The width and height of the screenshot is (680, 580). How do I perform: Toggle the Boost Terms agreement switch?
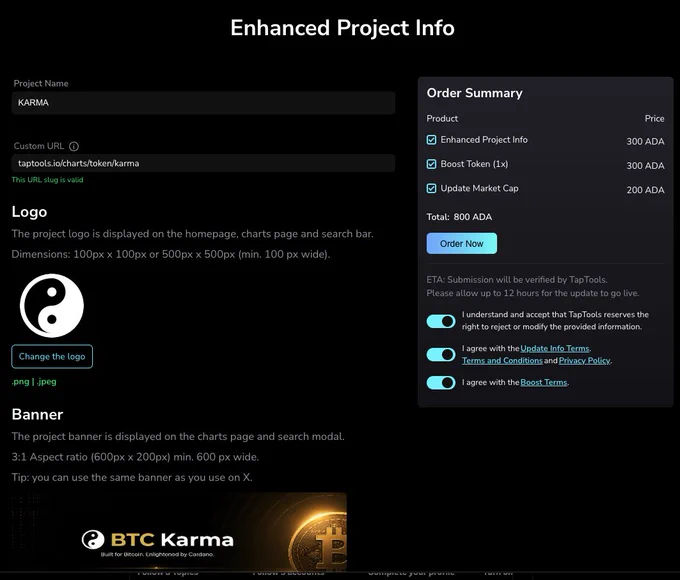441,383
